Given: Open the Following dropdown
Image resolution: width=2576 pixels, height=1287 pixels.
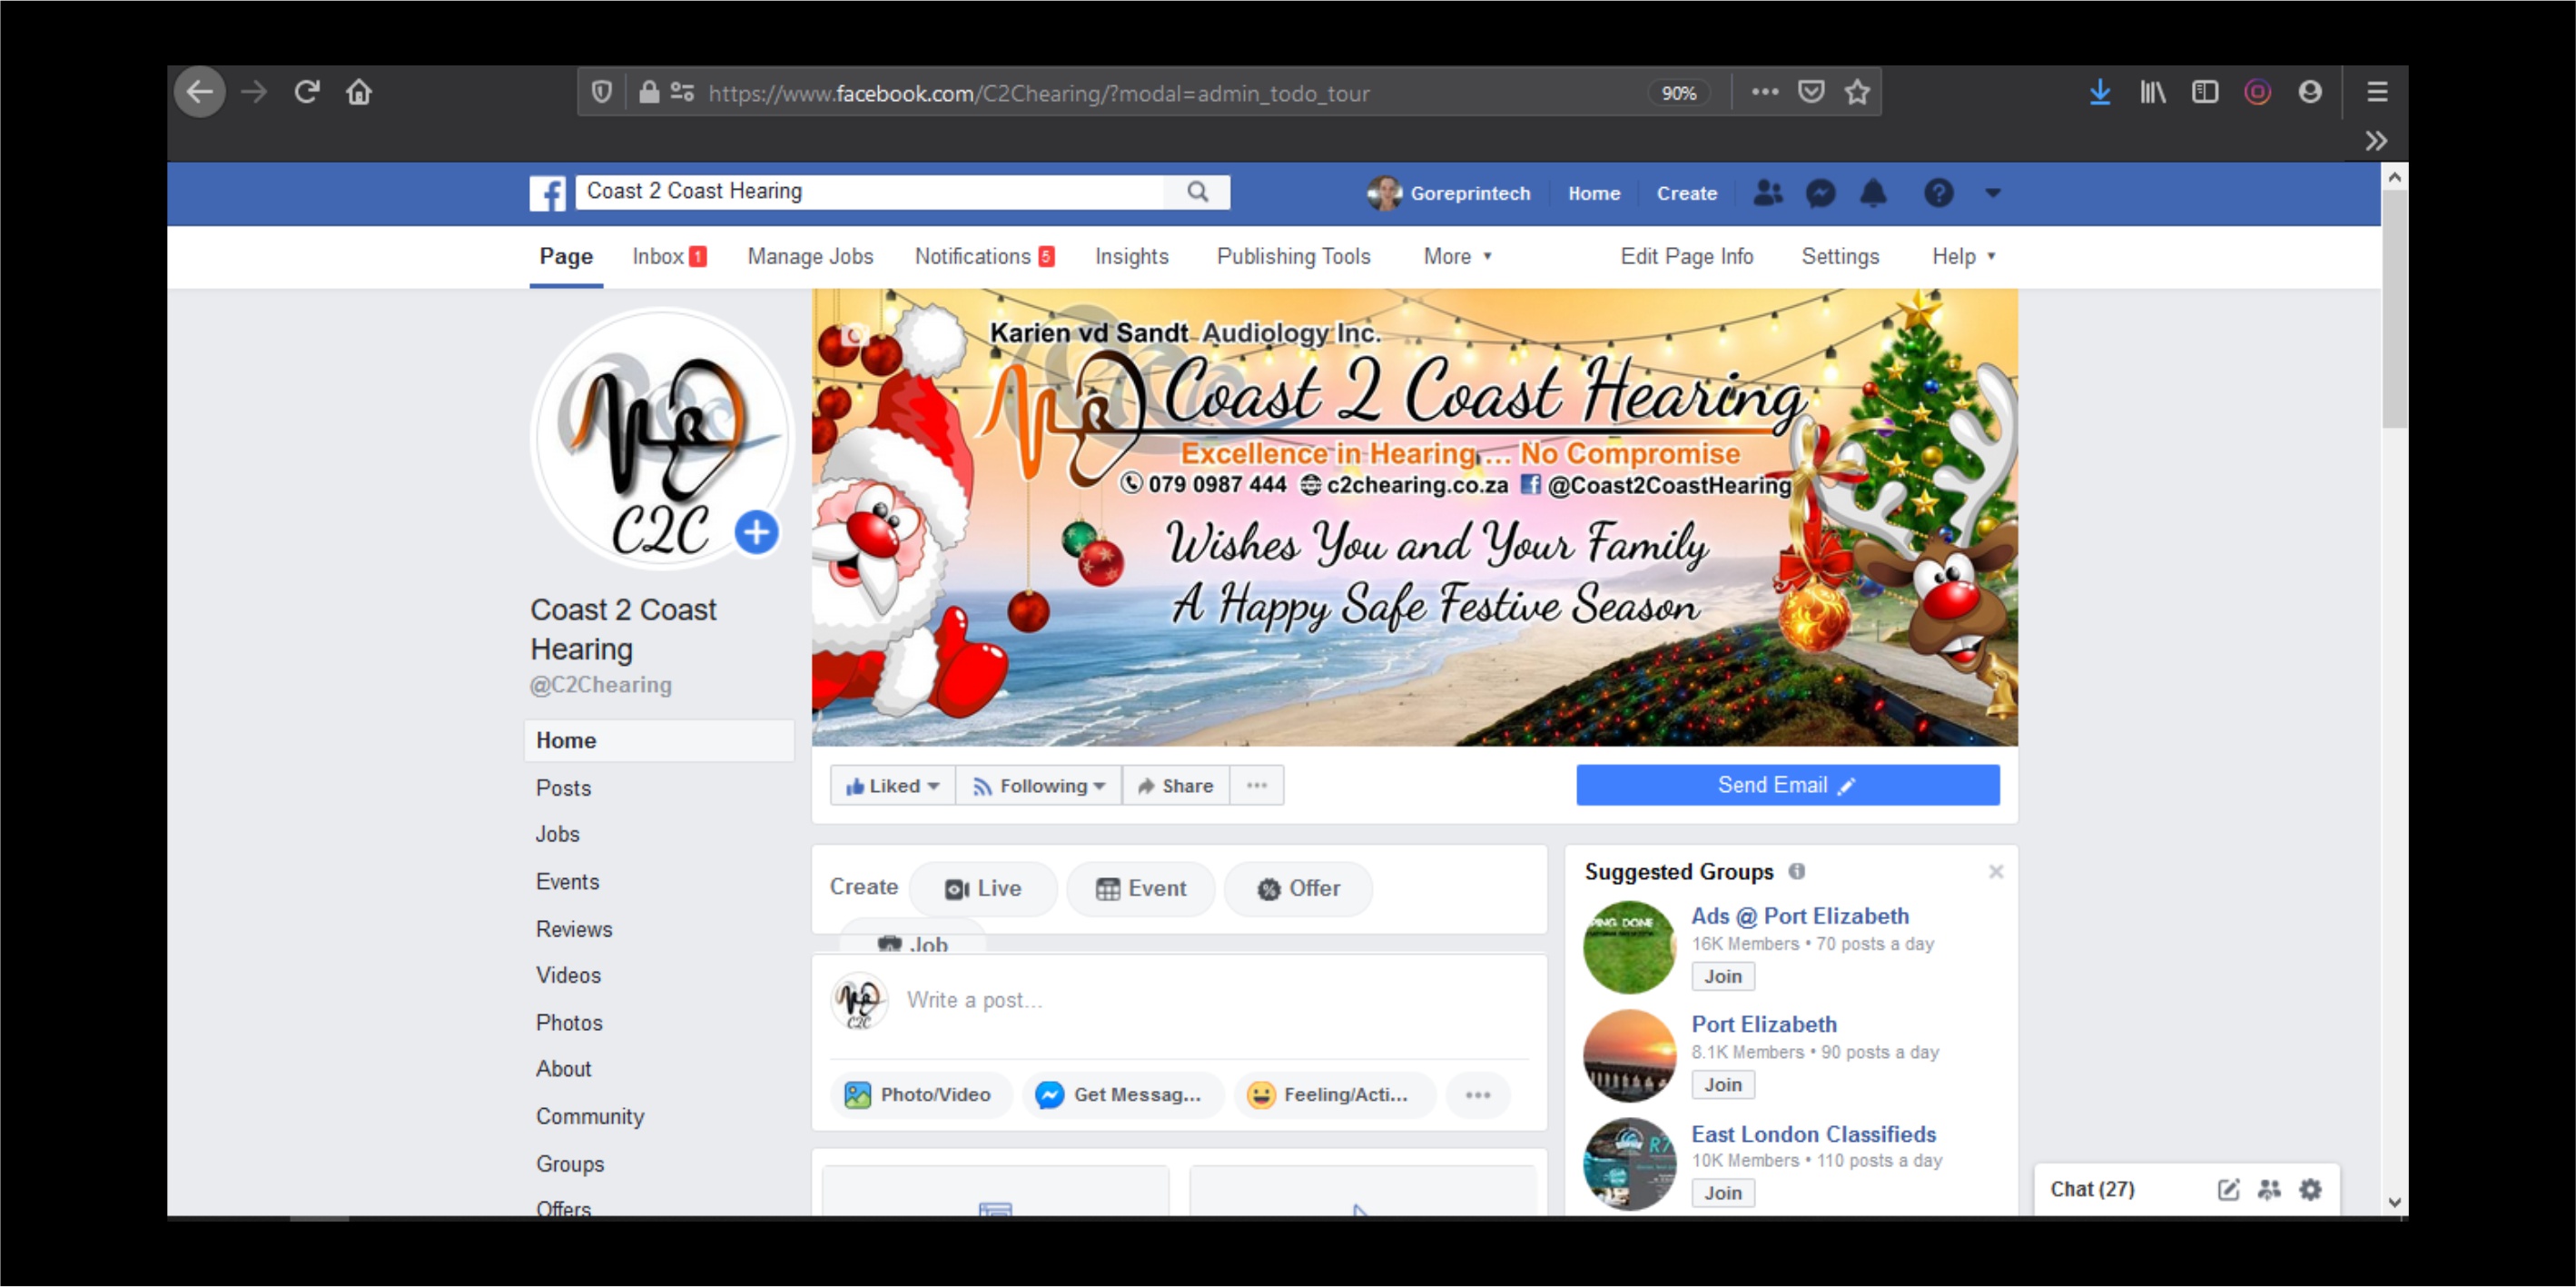Looking at the screenshot, I should (x=1040, y=786).
